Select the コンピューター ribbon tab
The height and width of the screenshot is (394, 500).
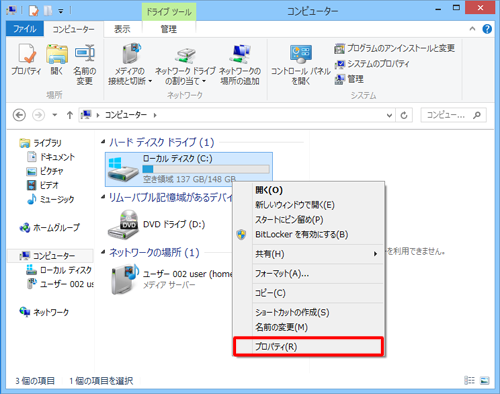click(73, 29)
